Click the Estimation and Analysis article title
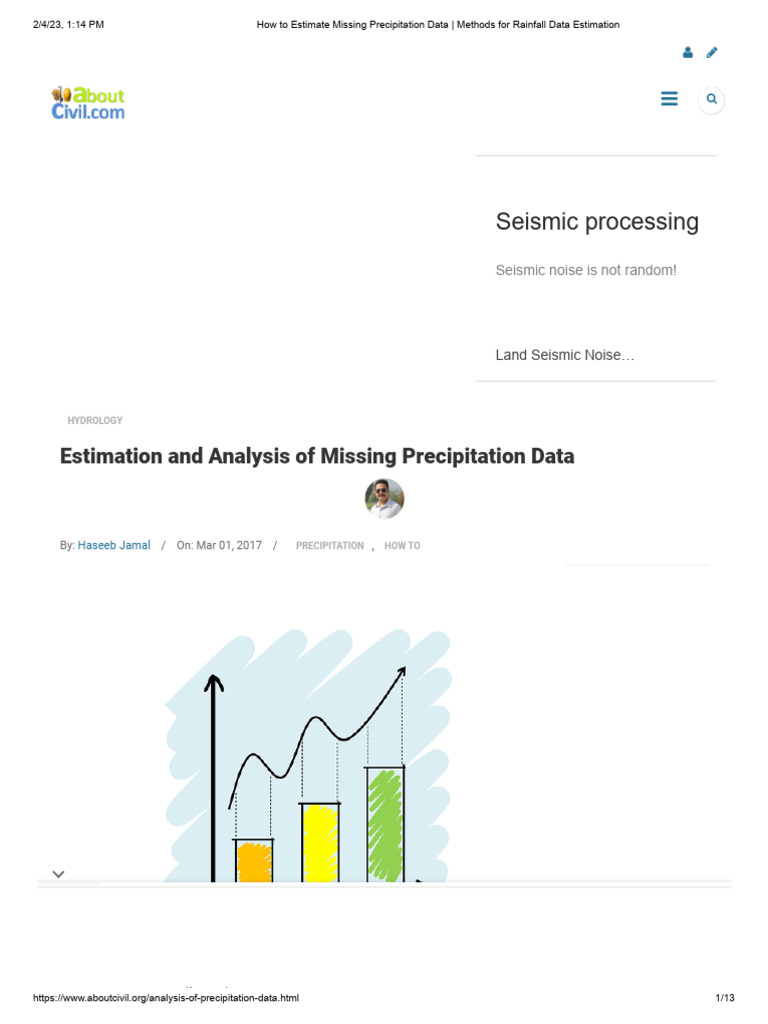 [x=317, y=457]
